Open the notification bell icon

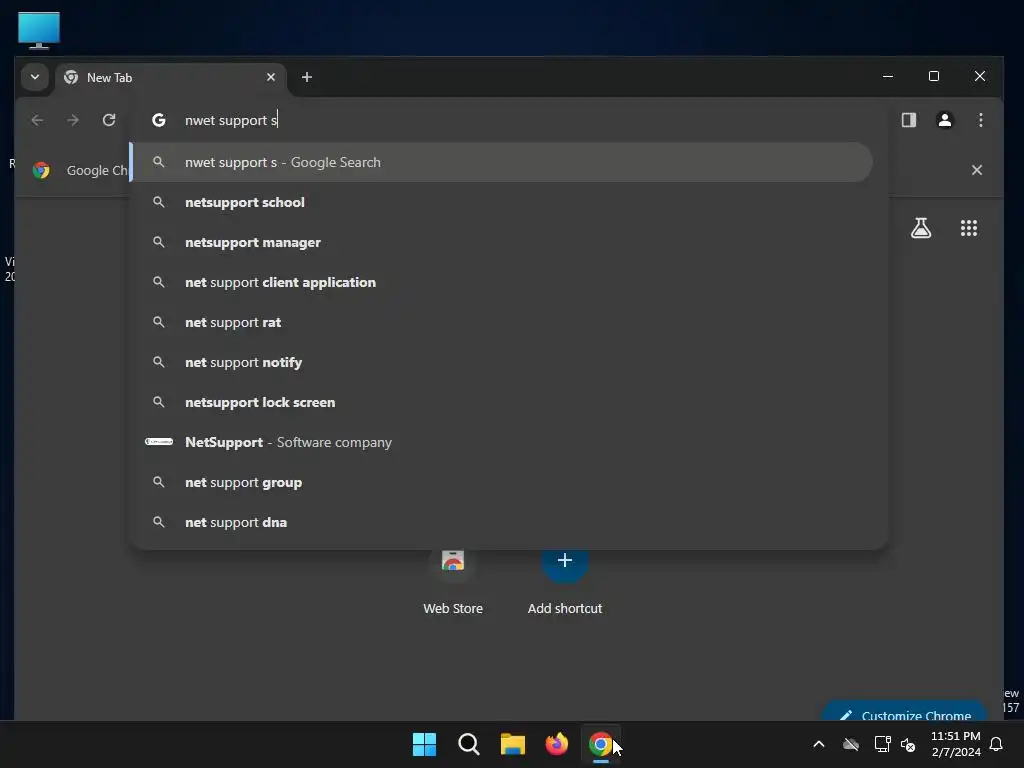(x=996, y=744)
